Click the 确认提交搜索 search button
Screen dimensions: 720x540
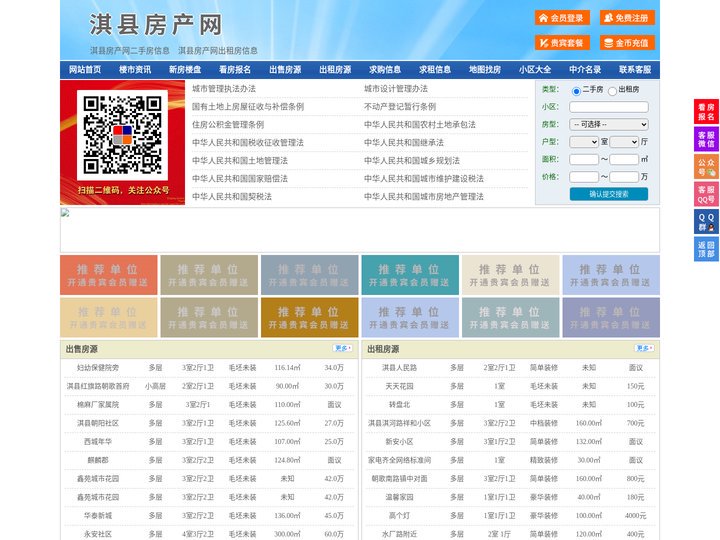point(609,194)
